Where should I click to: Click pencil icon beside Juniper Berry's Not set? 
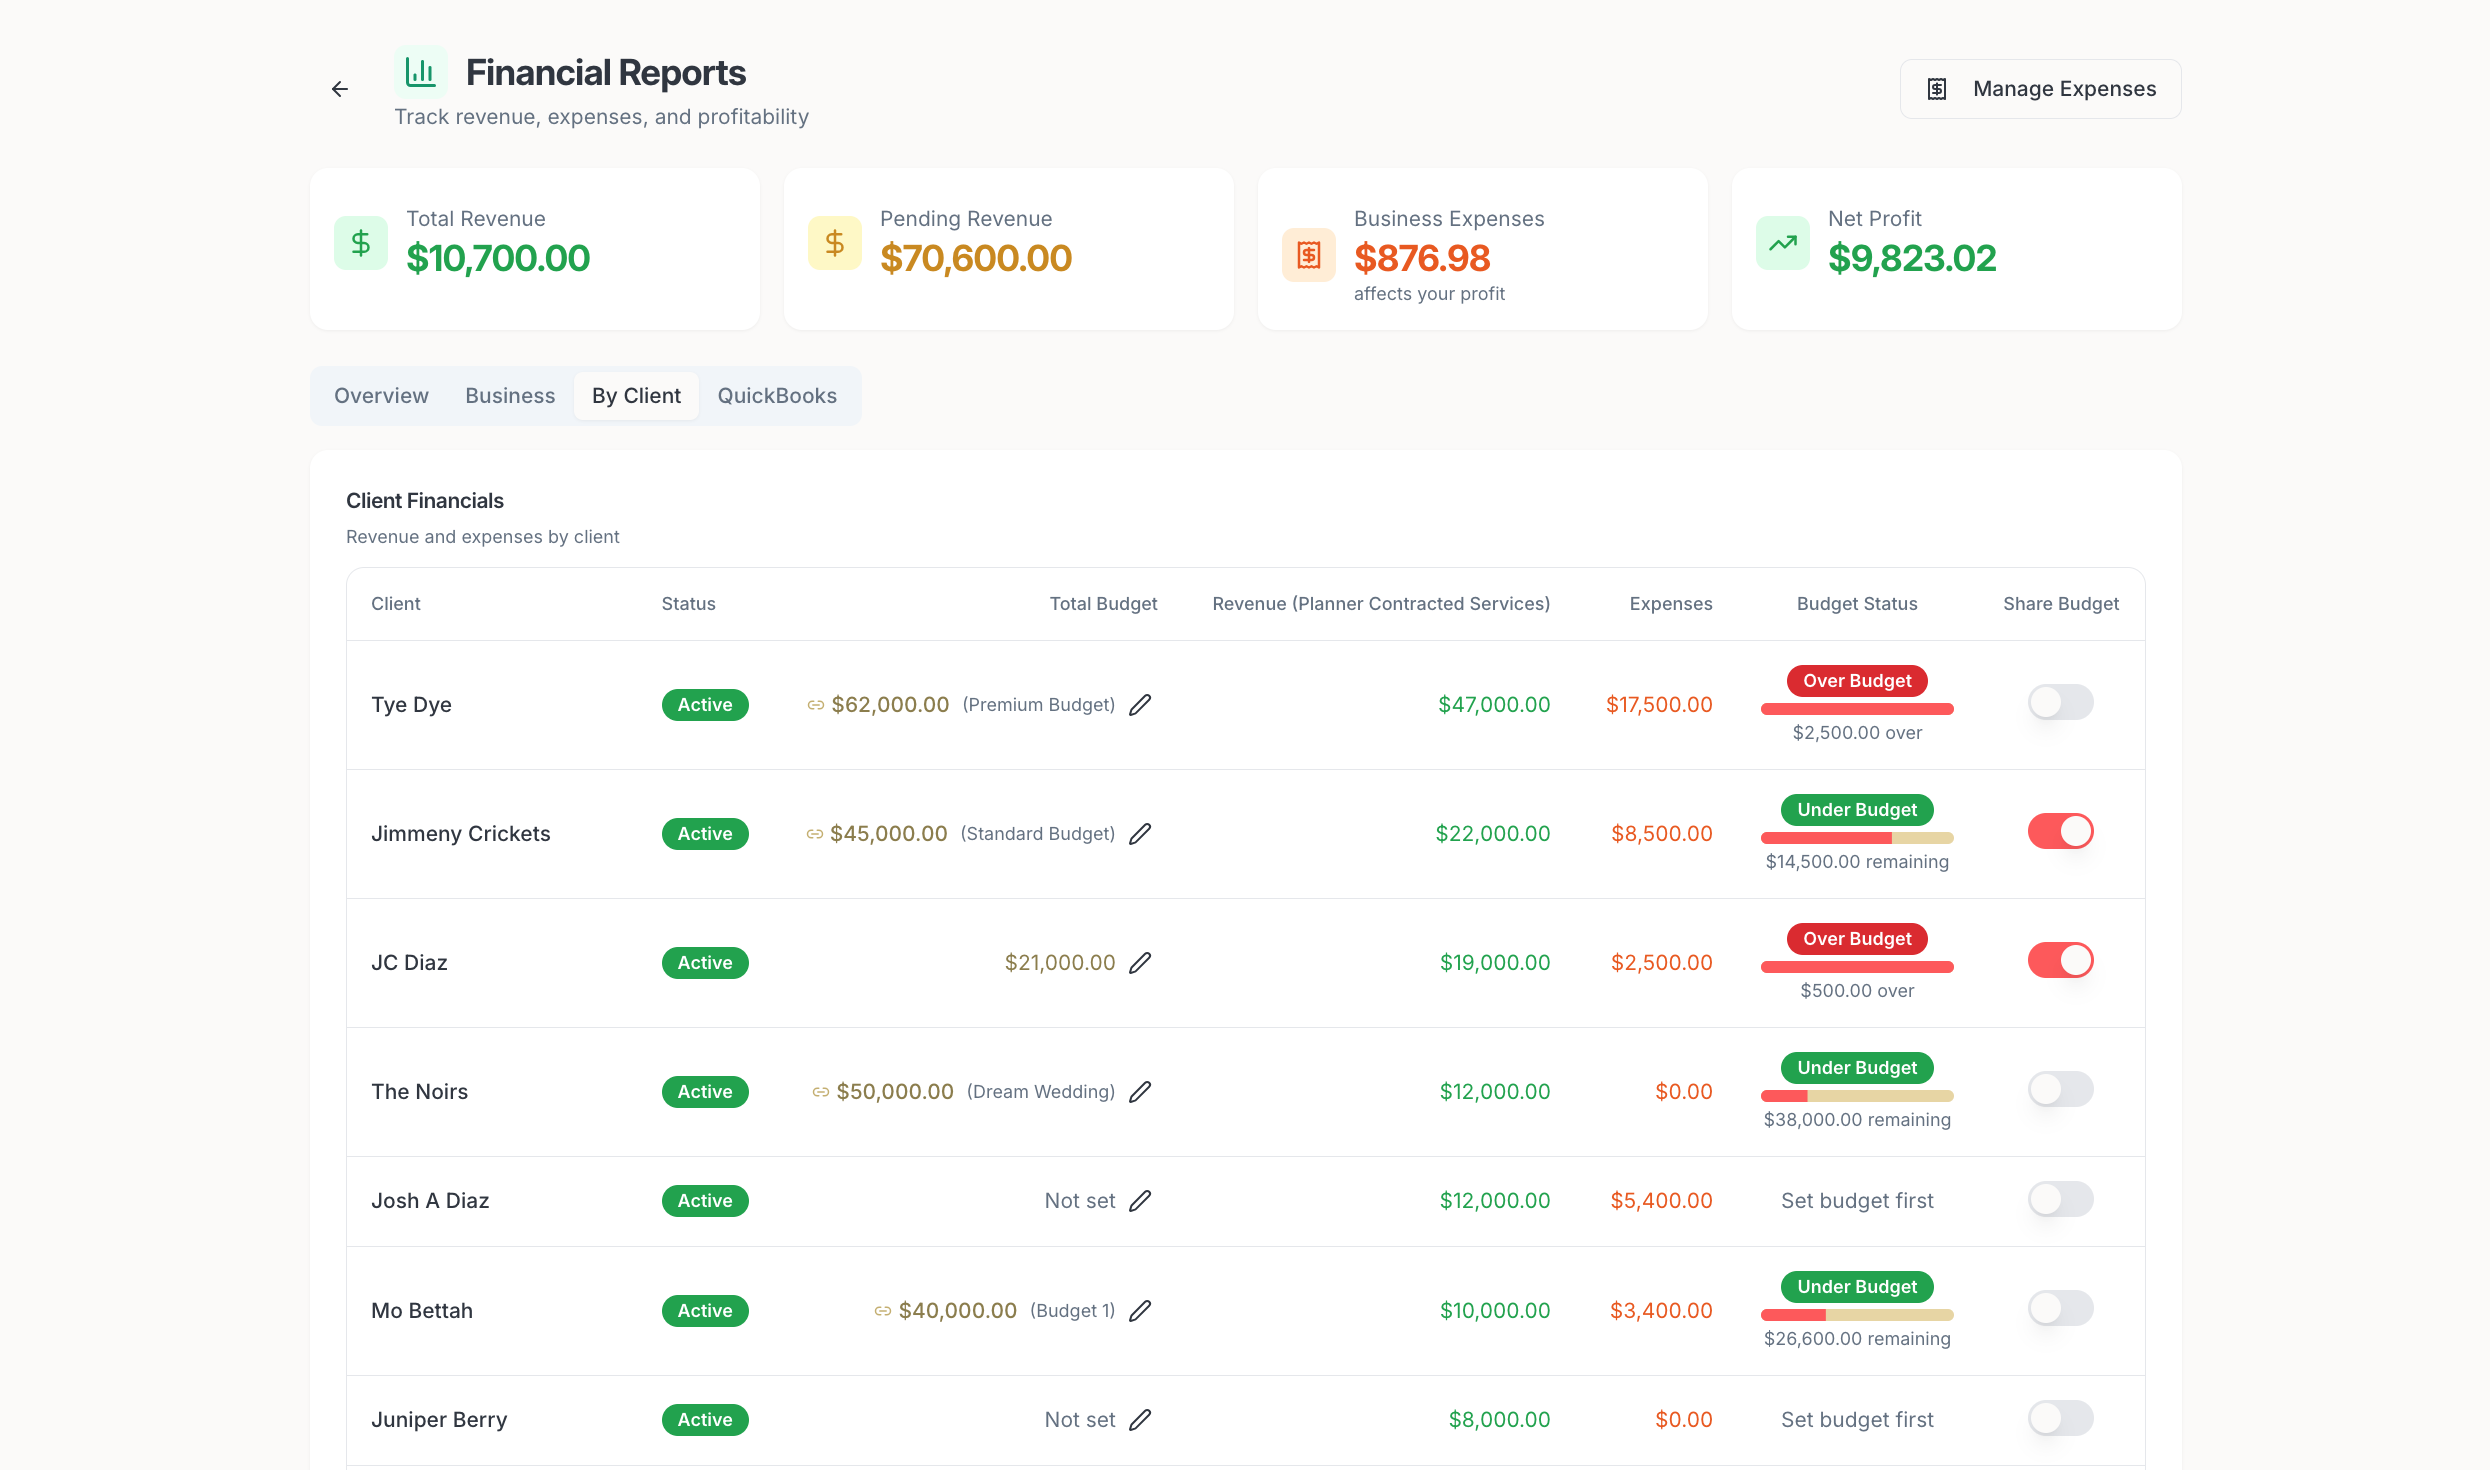pyautogui.click(x=1140, y=1420)
